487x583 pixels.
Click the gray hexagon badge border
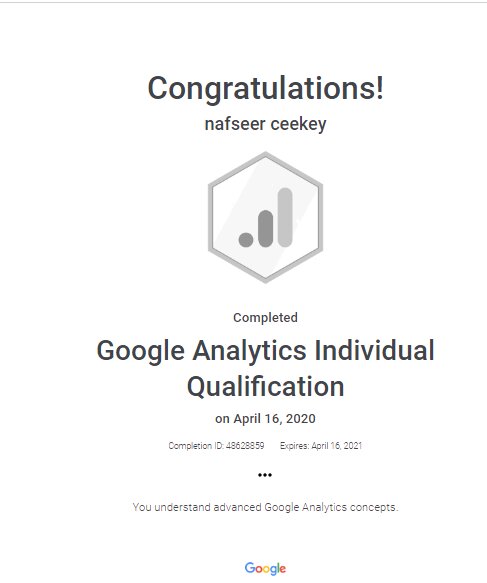coord(210,217)
